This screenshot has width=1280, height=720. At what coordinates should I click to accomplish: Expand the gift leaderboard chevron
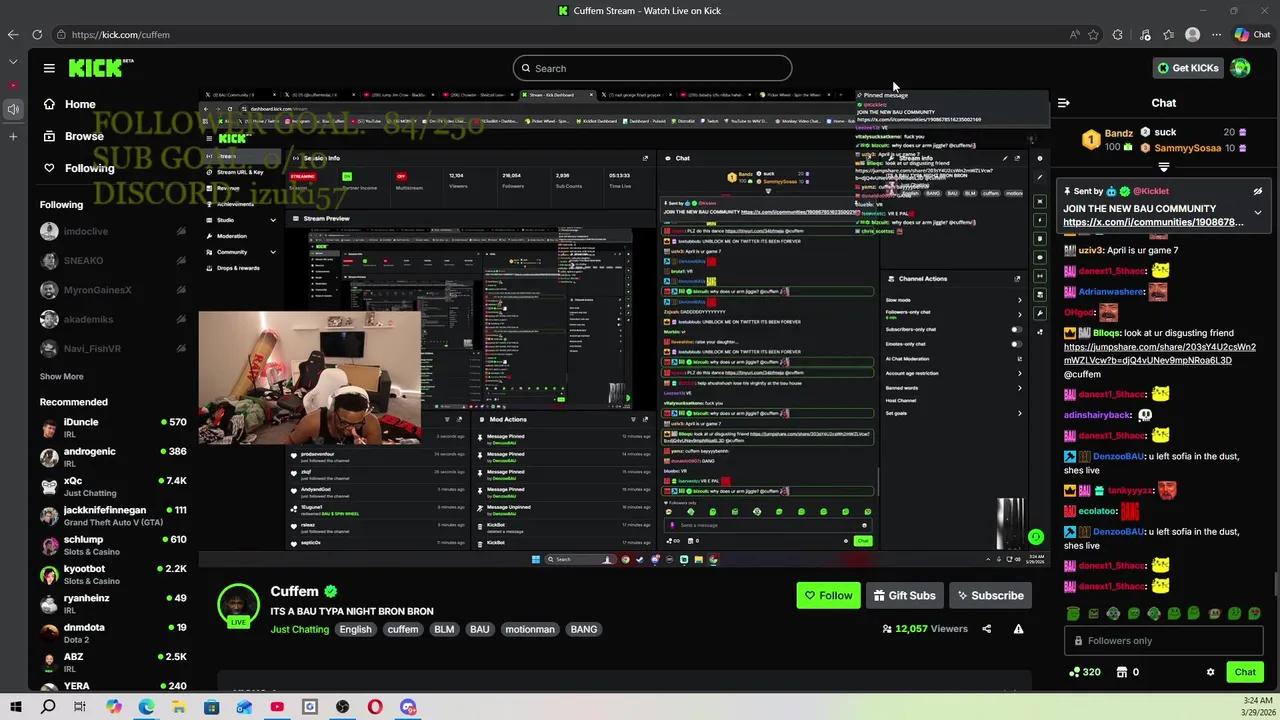[x=1164, y=167]
